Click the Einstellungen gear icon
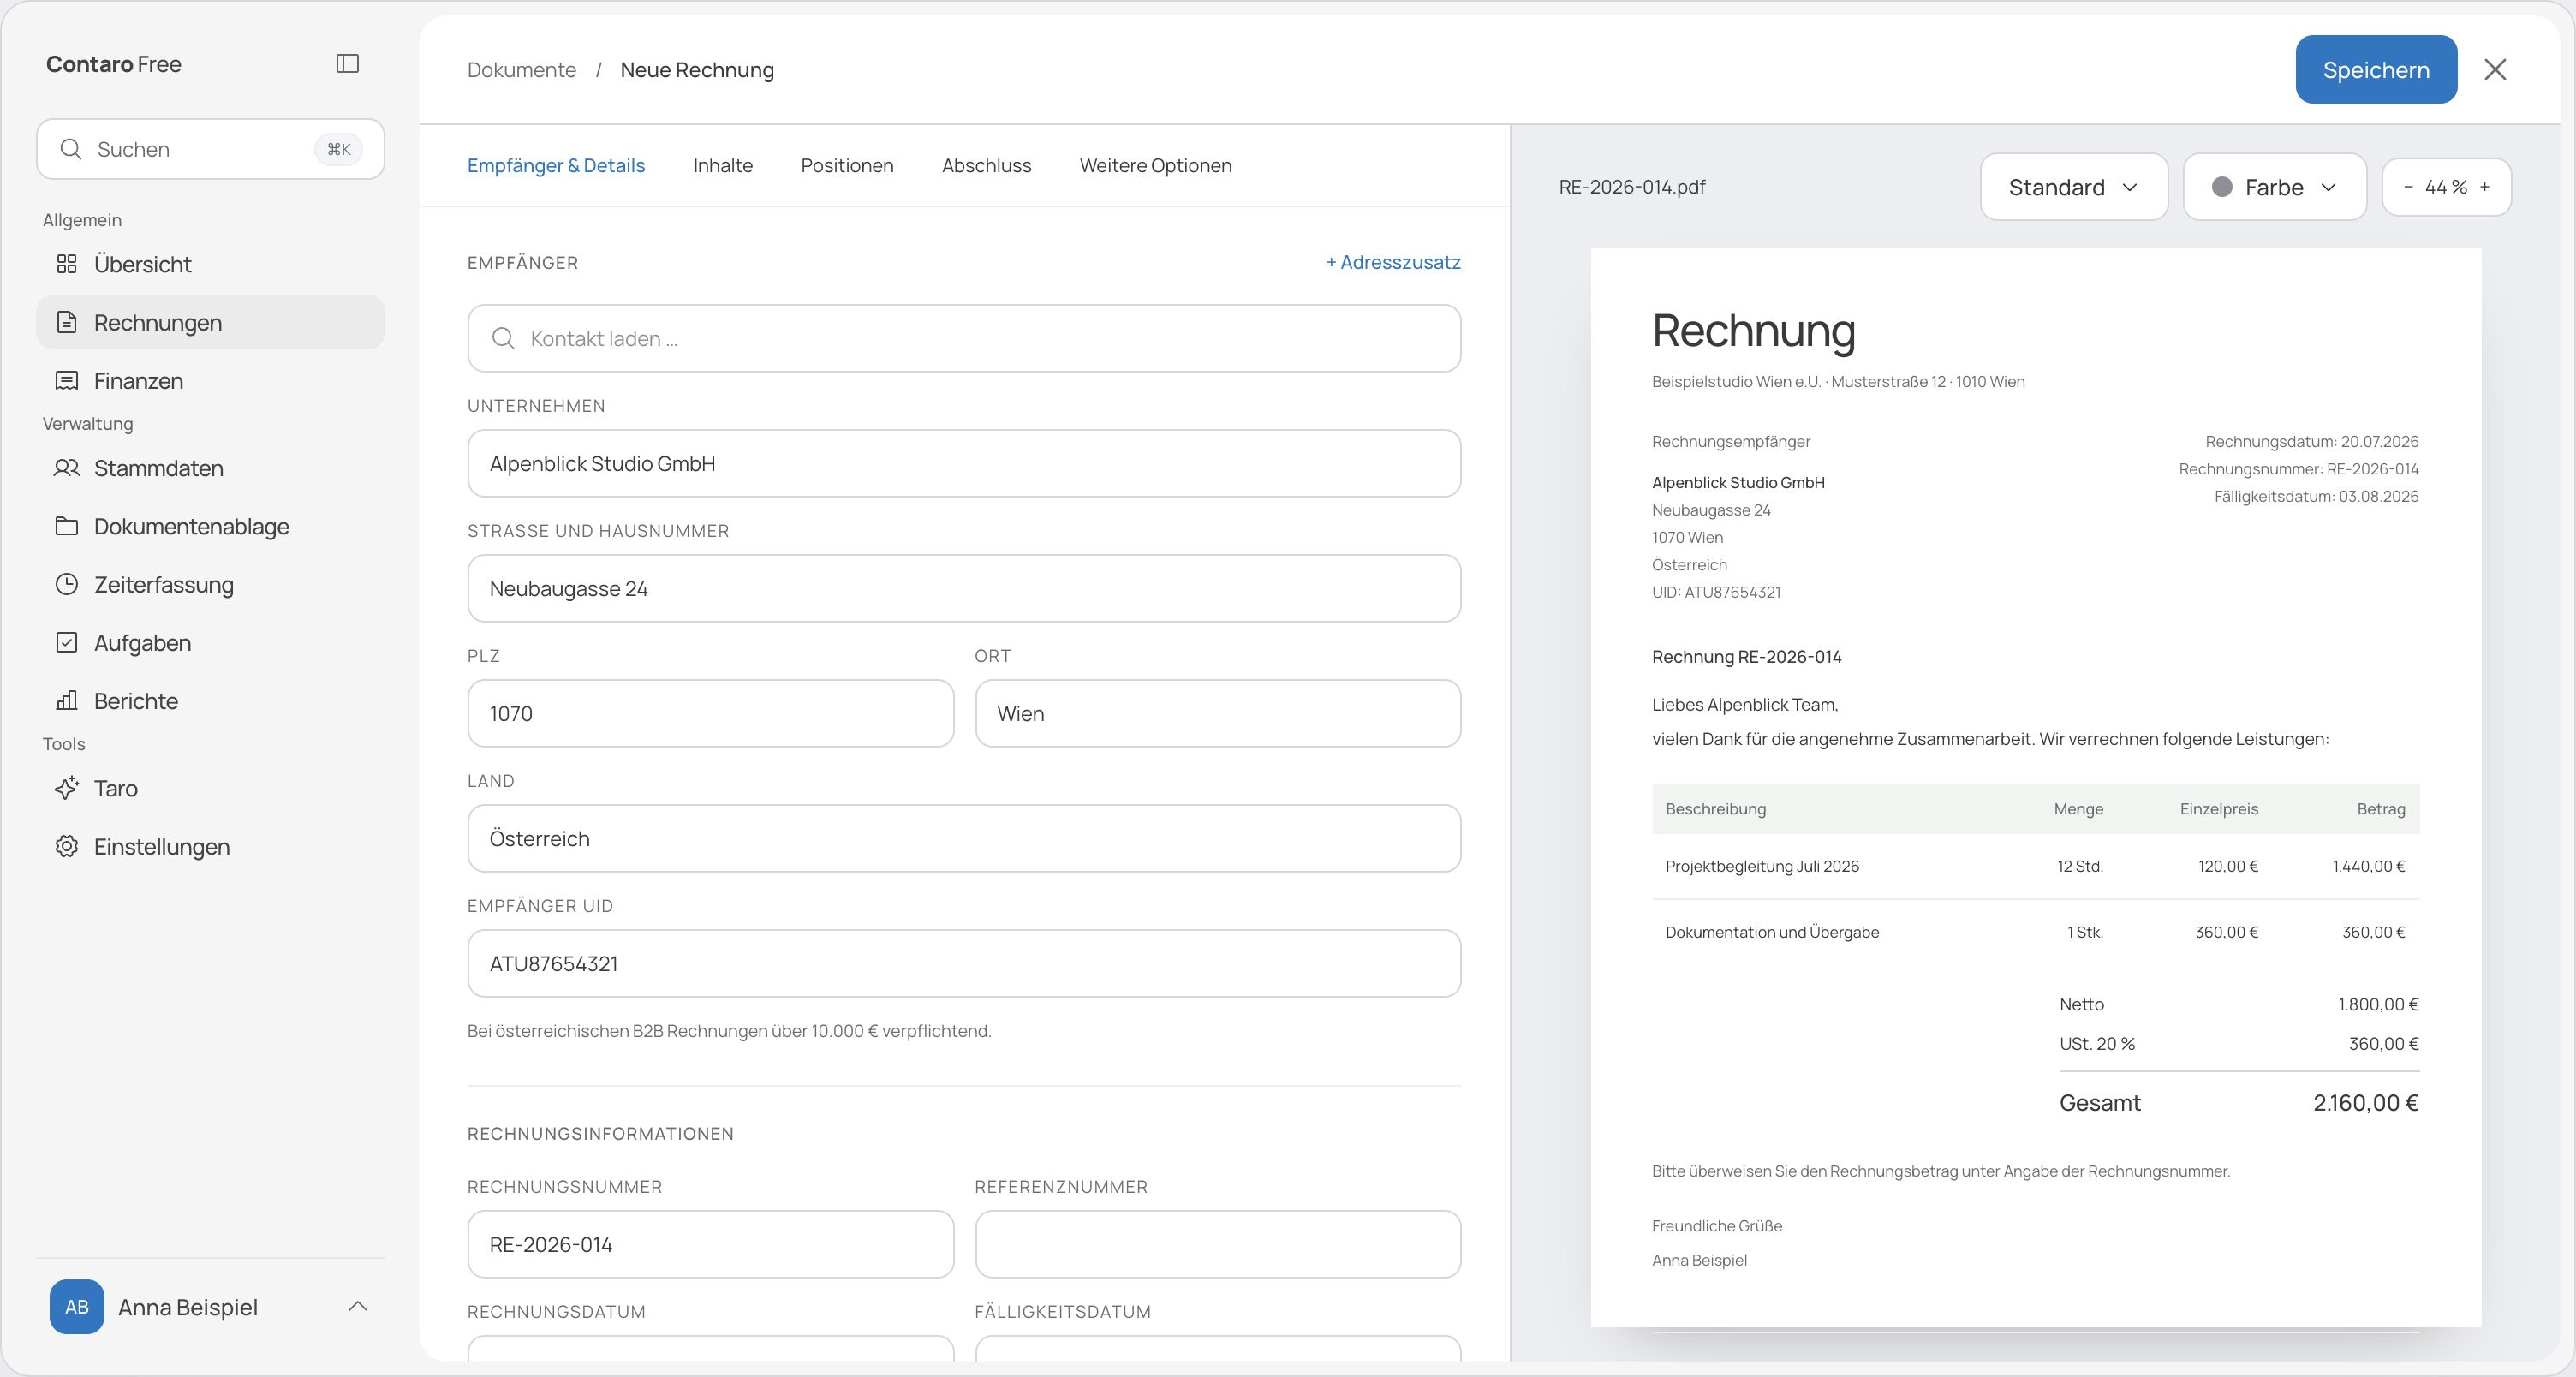This screenshot has width=2576, height=1377. 67,846
